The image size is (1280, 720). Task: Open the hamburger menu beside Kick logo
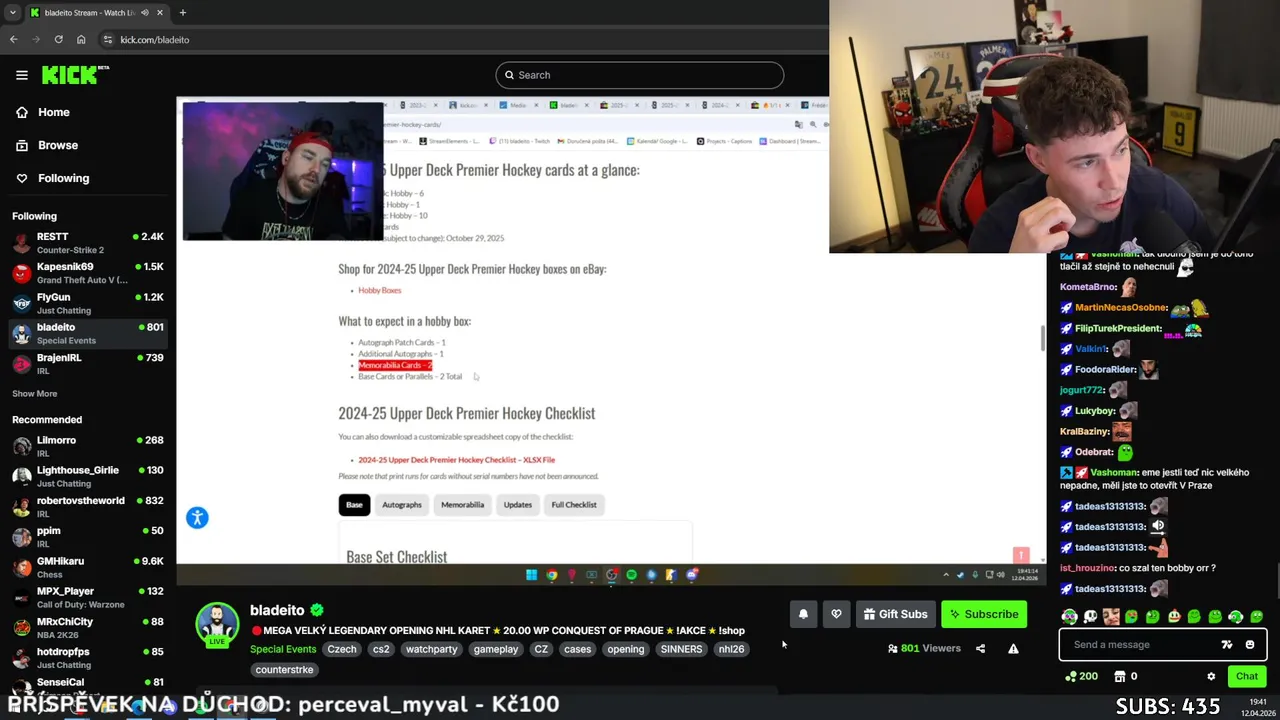click(x=21, y=75)
